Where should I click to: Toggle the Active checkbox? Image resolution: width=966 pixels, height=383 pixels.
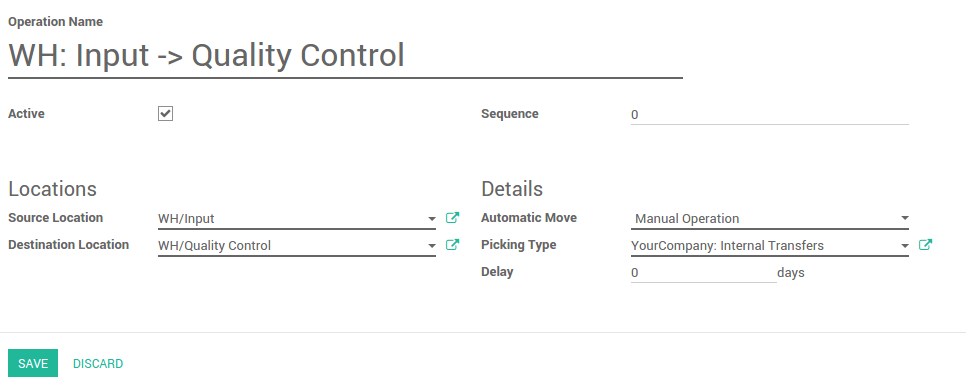coord(165,113)
